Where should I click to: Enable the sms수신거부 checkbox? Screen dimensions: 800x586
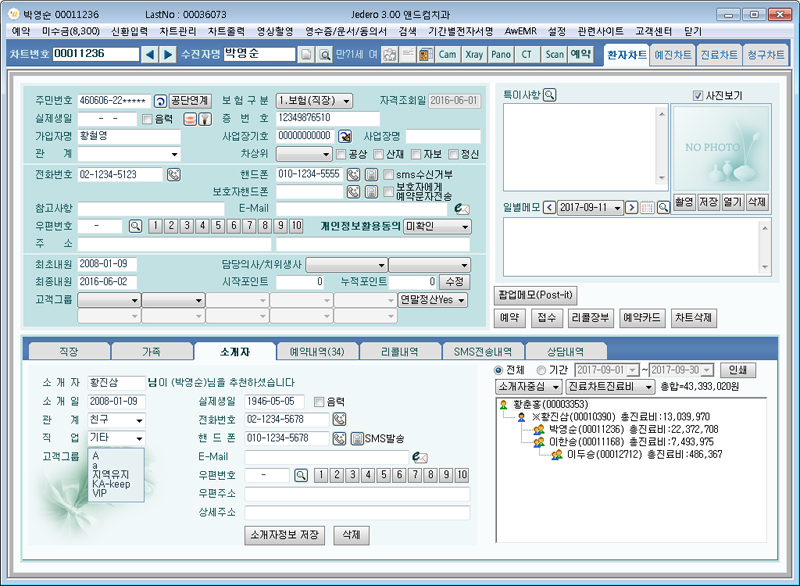pyautogui.click(x=388, y=175)
